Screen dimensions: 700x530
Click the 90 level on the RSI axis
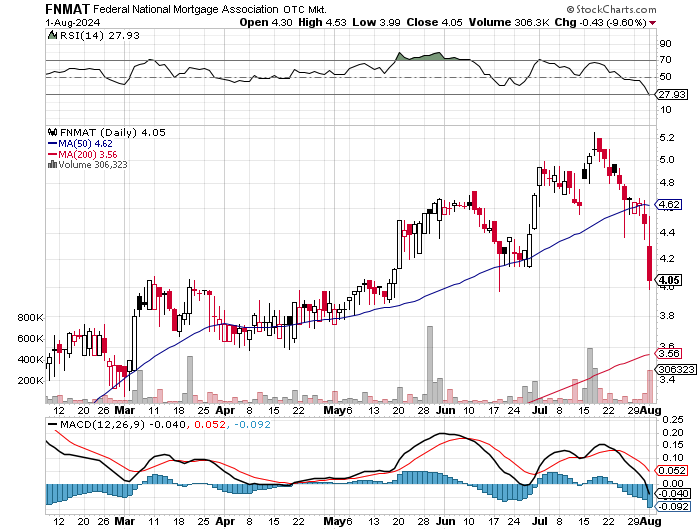pos(665,44)
